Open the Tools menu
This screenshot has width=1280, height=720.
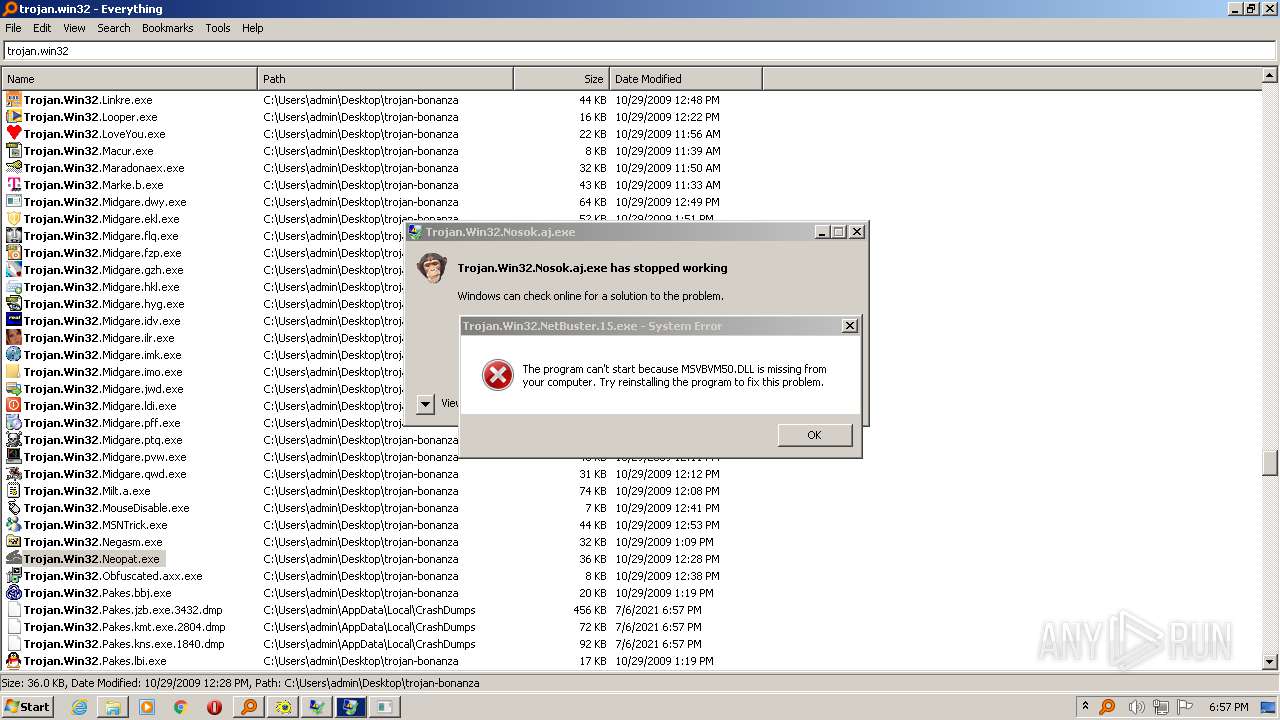[218, 28]
